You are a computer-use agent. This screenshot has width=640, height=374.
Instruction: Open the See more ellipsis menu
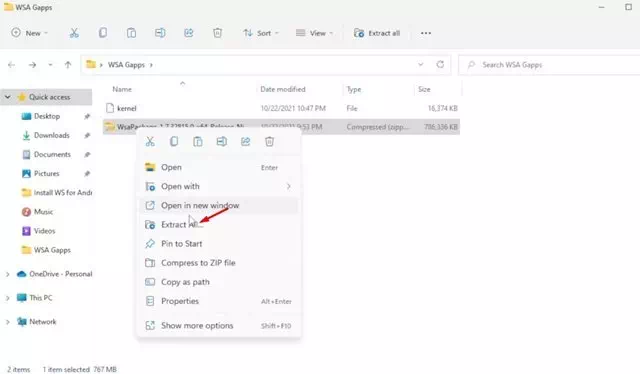point(426,33)
